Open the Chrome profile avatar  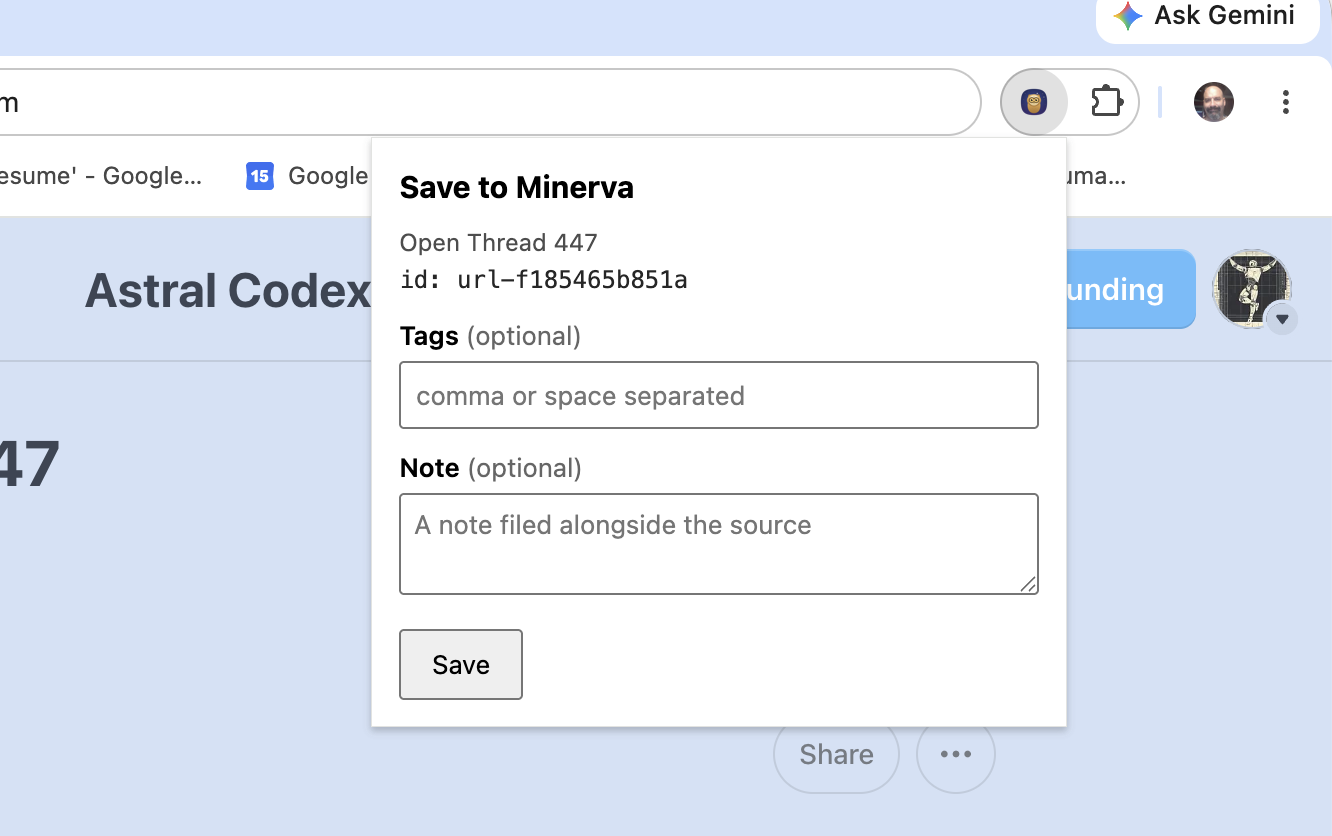tap(1214, 102)
